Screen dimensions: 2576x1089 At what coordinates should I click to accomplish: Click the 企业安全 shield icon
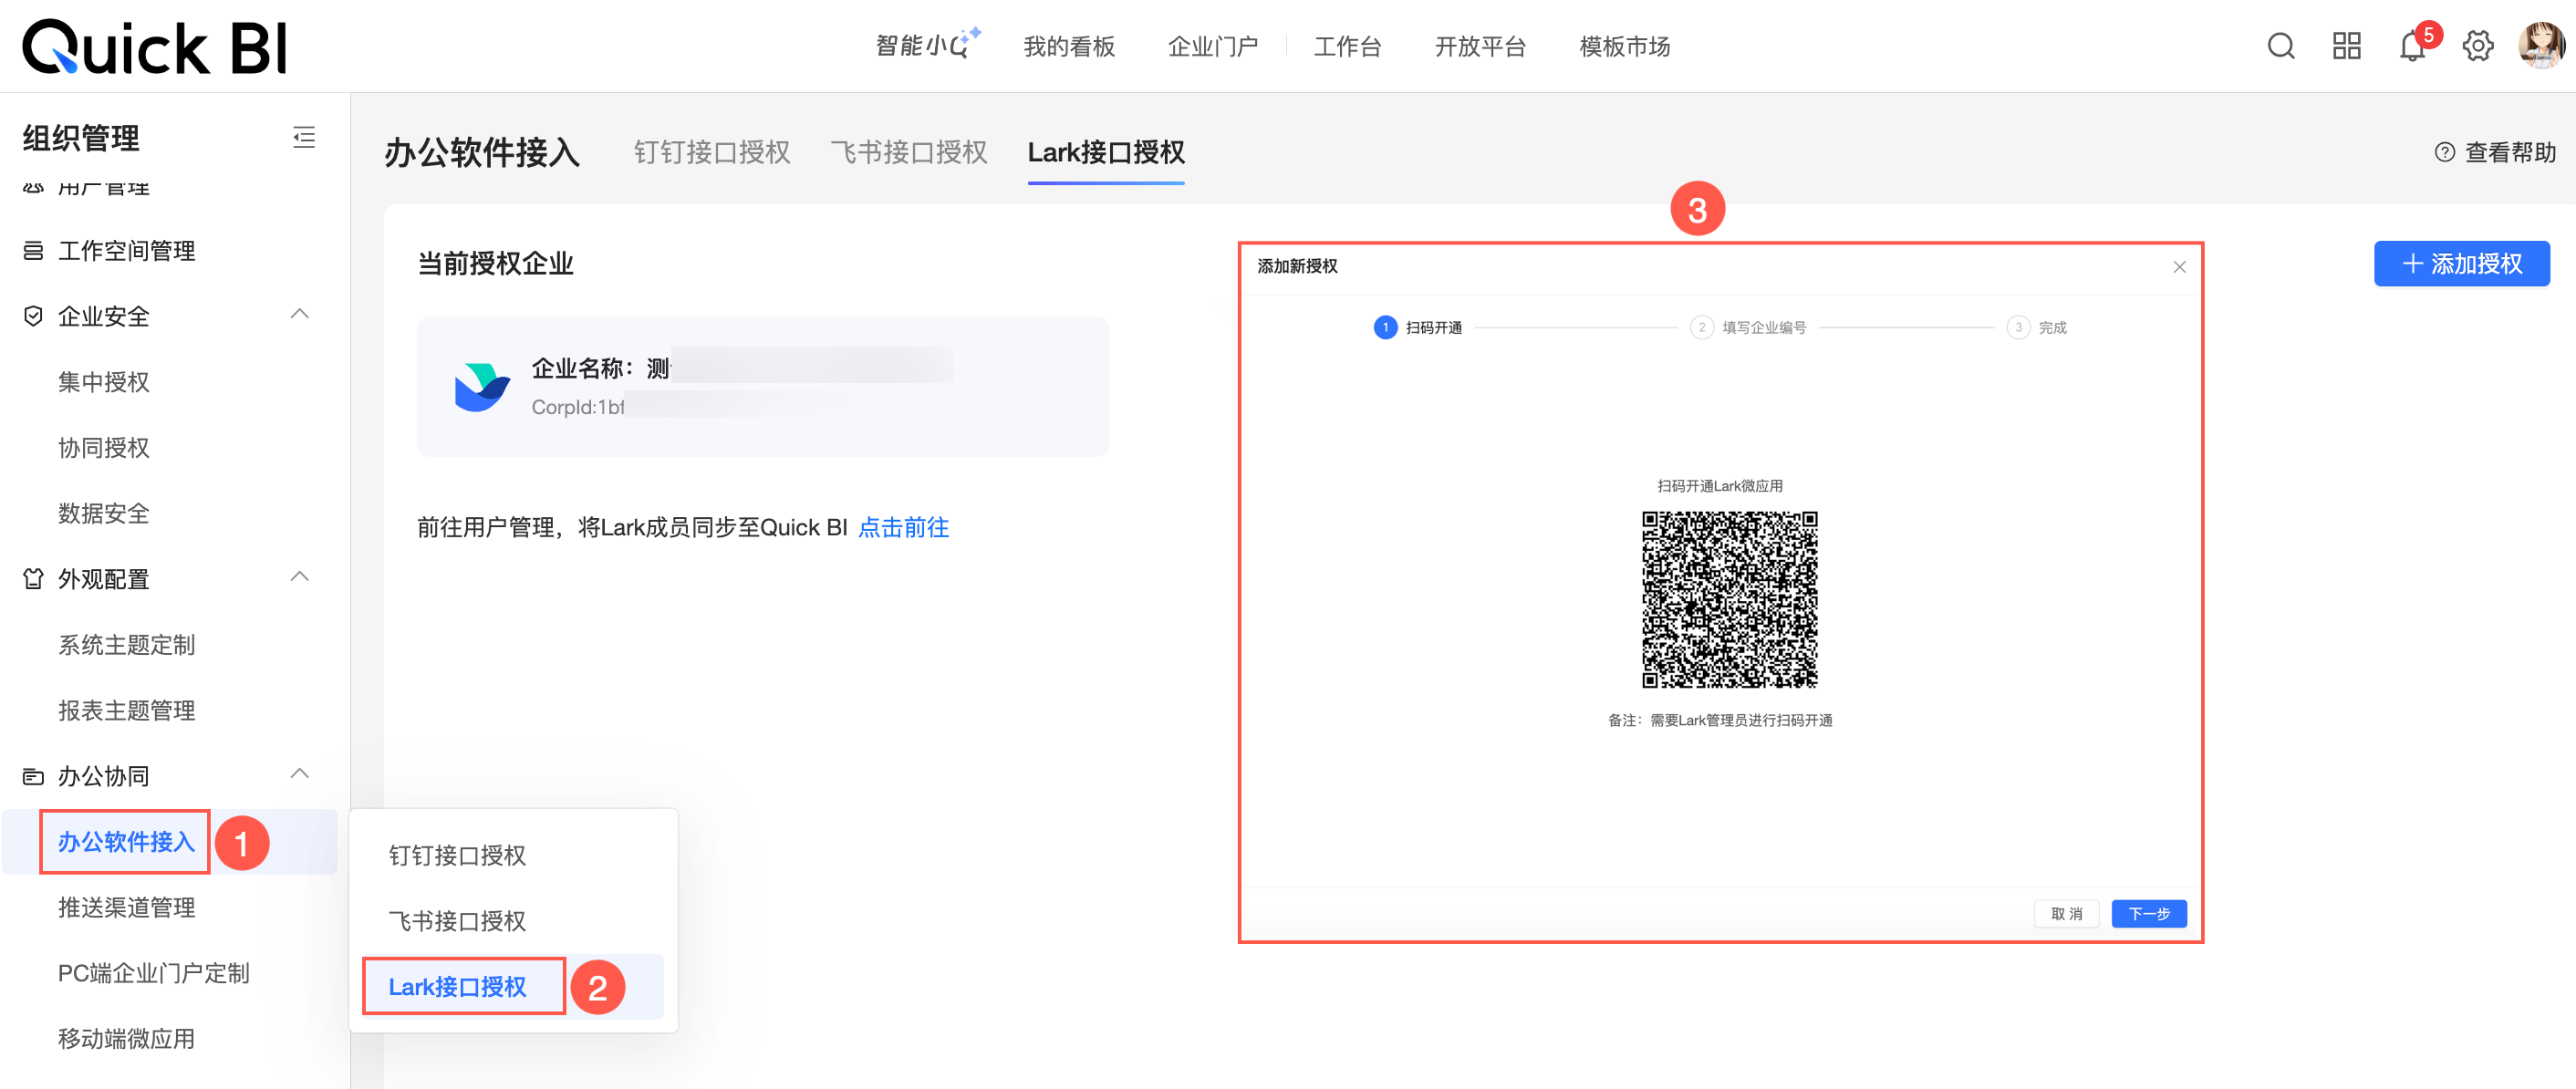click(33, 316)
